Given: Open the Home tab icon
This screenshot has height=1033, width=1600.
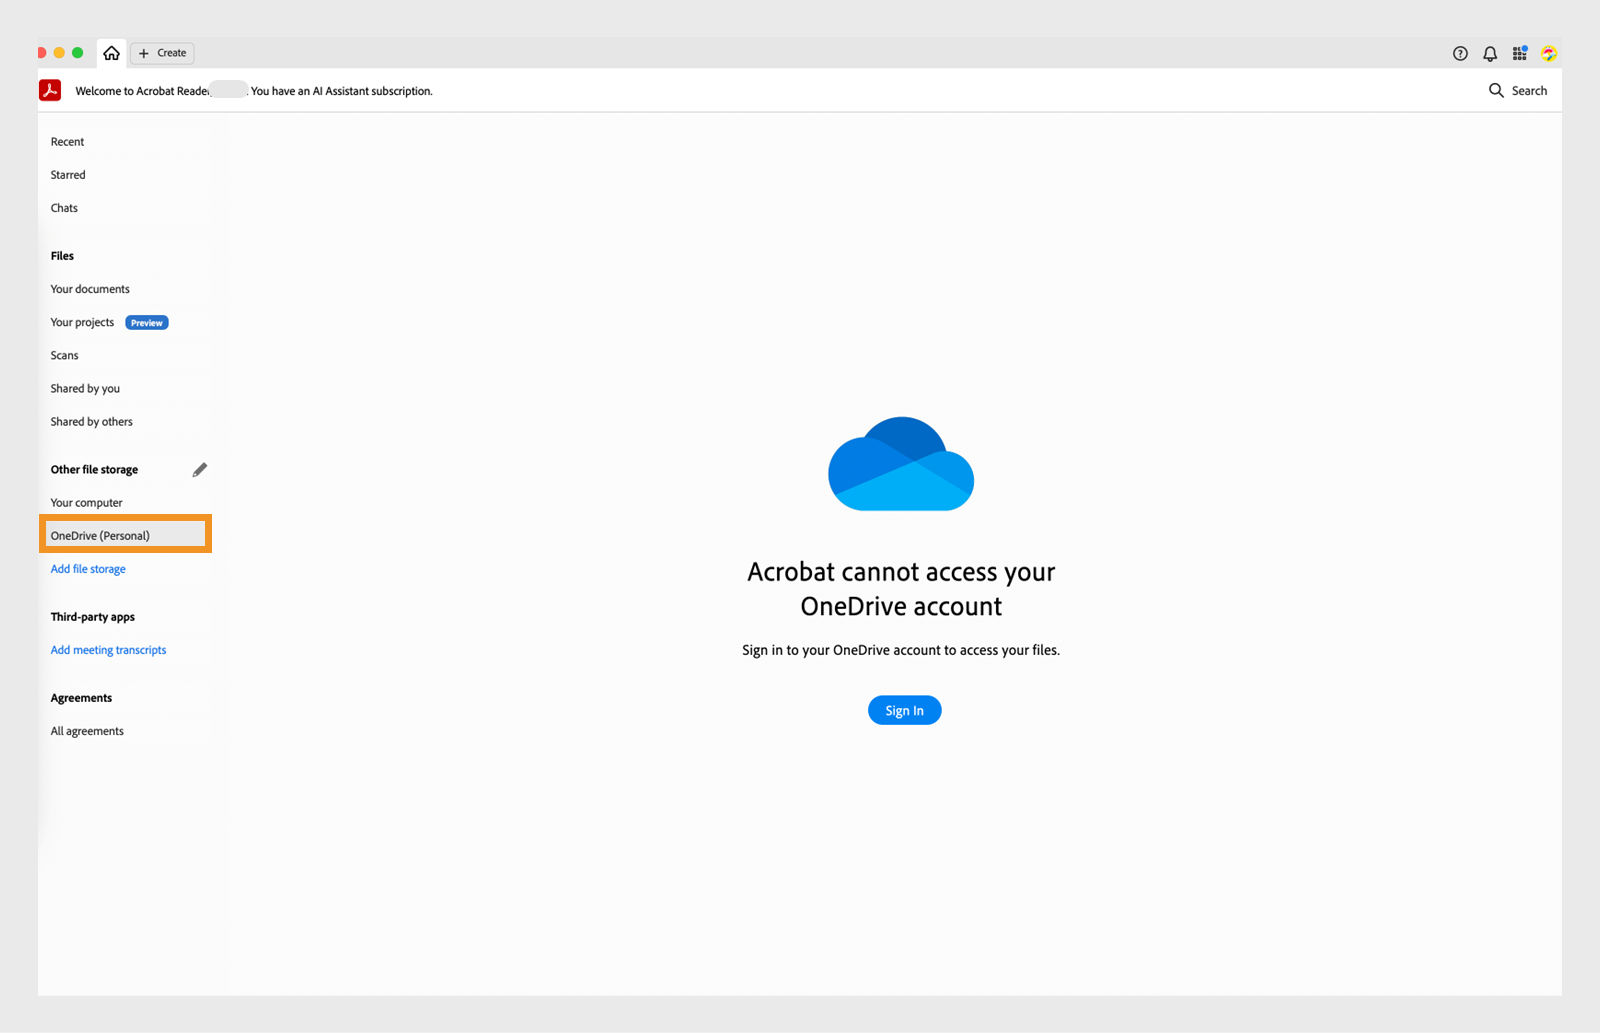Looking at the screenshot, I should (x=111, y=53).
